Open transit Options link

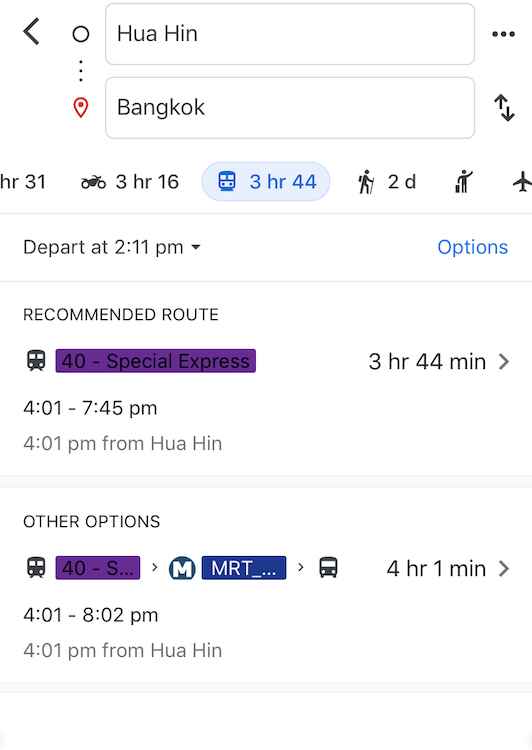[472, 247]
